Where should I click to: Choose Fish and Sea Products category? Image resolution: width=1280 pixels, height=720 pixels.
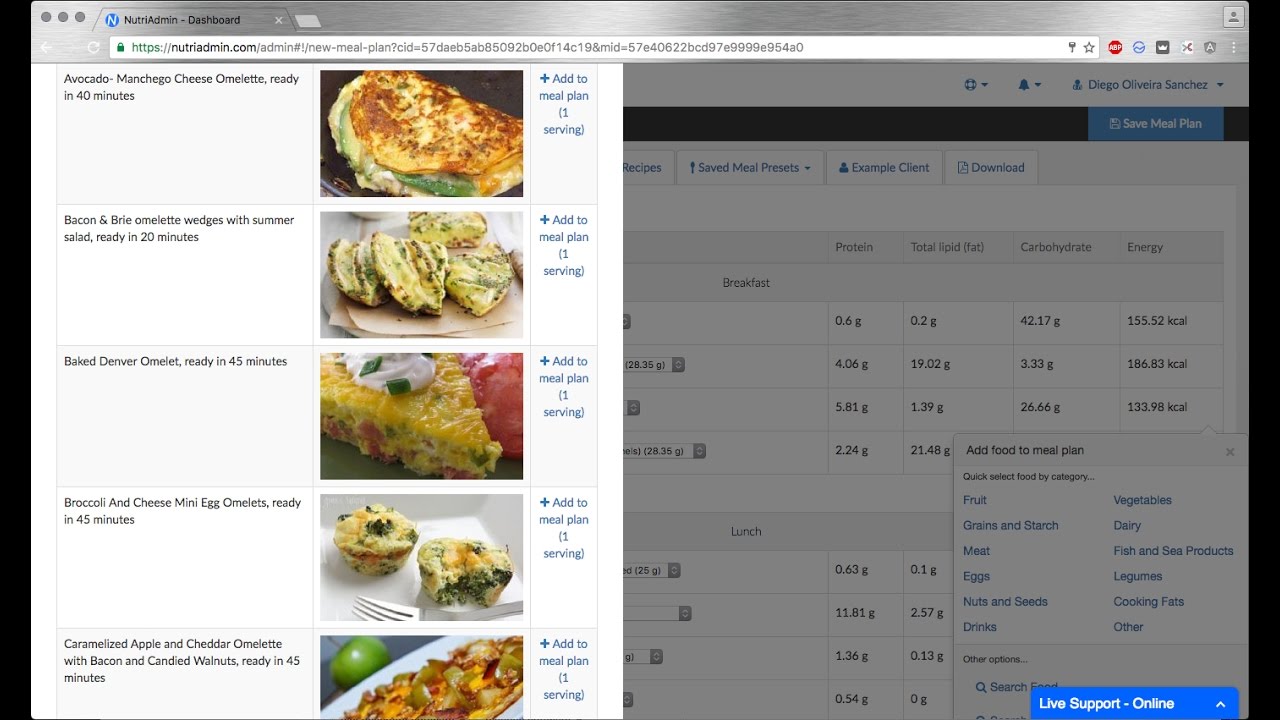(1173, 551)
